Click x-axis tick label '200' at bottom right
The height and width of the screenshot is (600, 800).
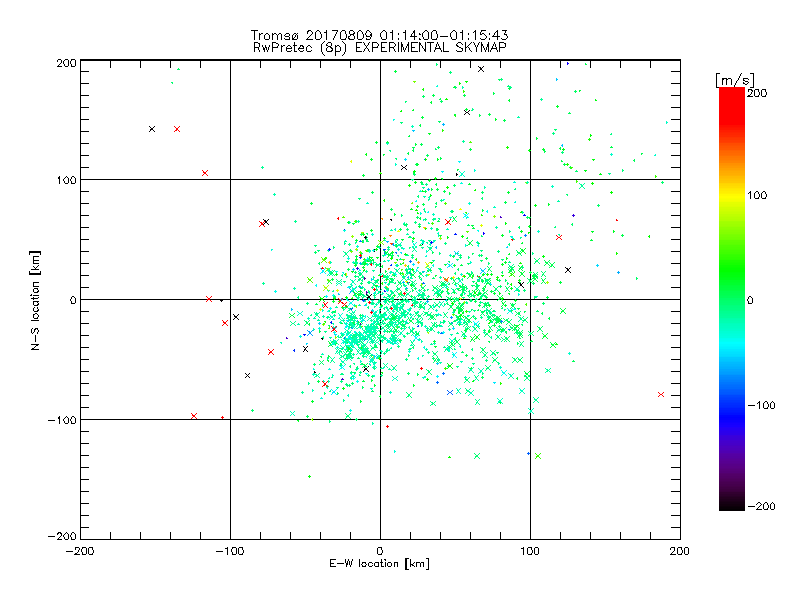679,551
